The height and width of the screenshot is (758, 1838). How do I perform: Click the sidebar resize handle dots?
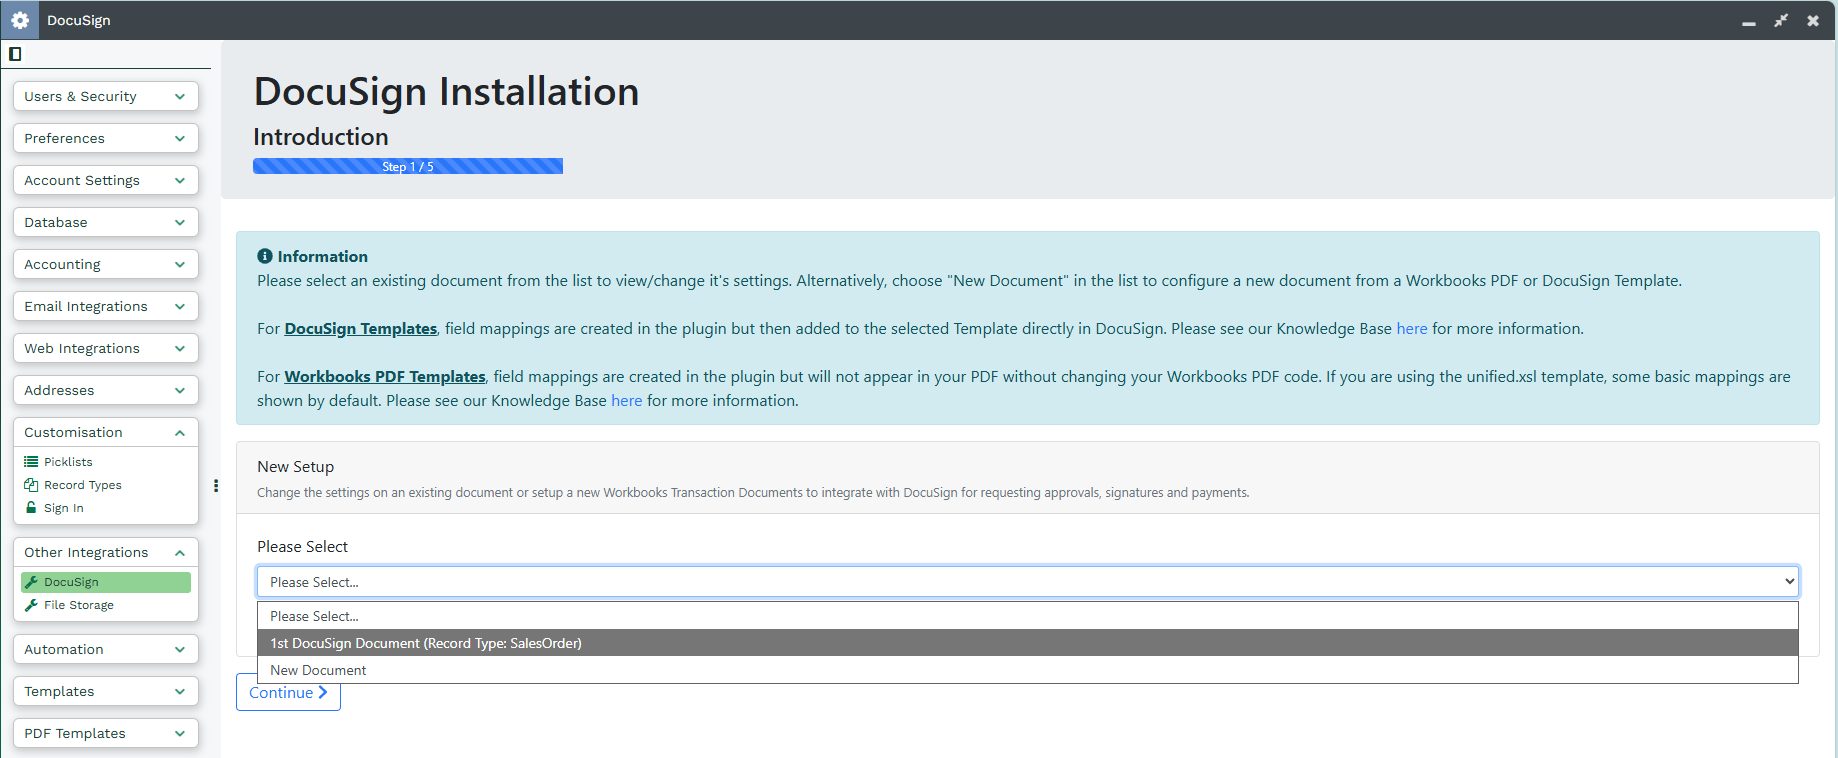click(x=216, y=486)
